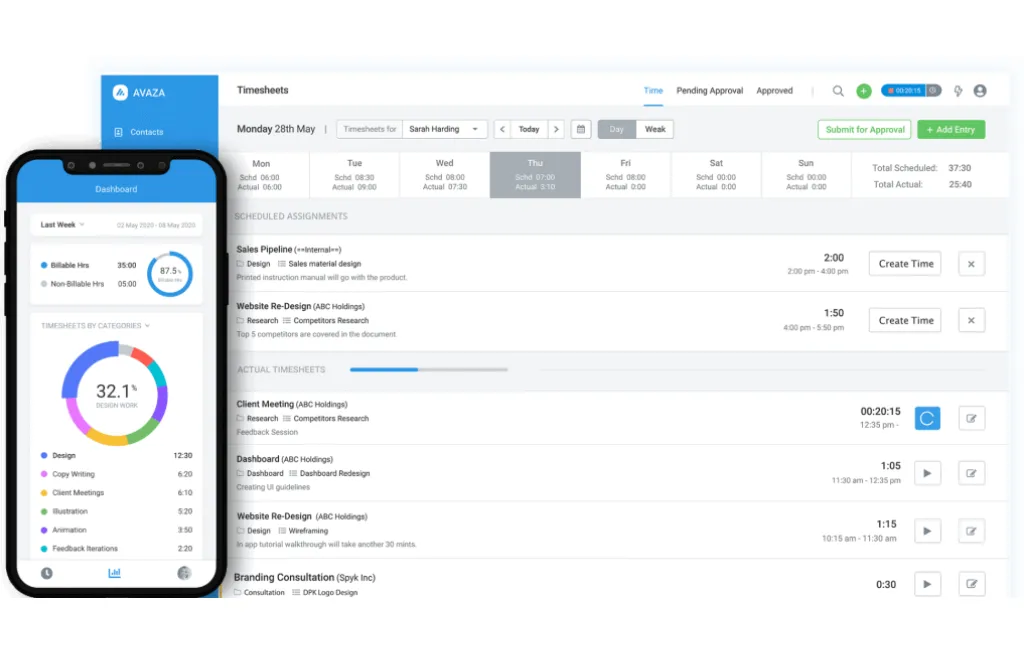Open the Sarah Harding user dropdown
The image size is (1024, 660).
click(446, 129)
